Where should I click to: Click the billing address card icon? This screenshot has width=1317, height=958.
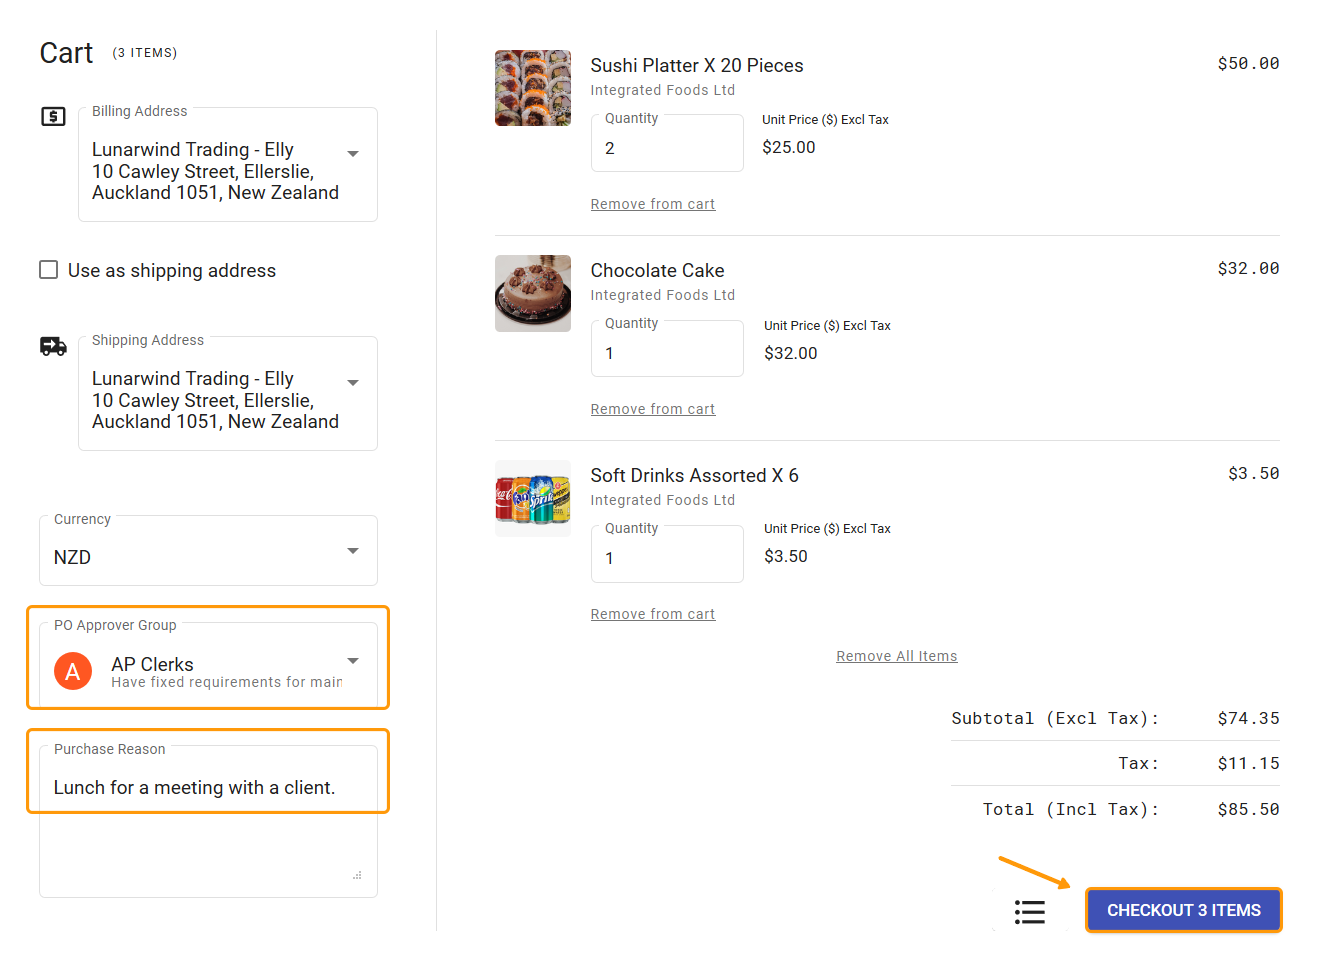[52, 116]
